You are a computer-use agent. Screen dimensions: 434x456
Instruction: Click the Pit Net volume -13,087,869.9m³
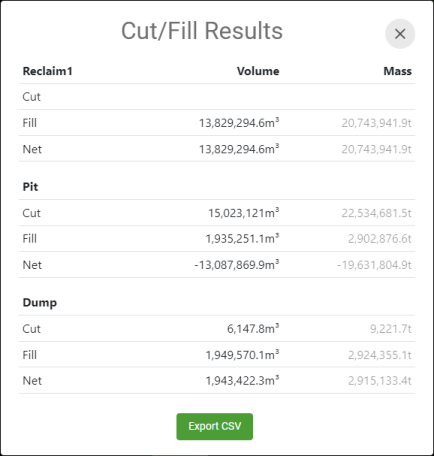(237, 265)
